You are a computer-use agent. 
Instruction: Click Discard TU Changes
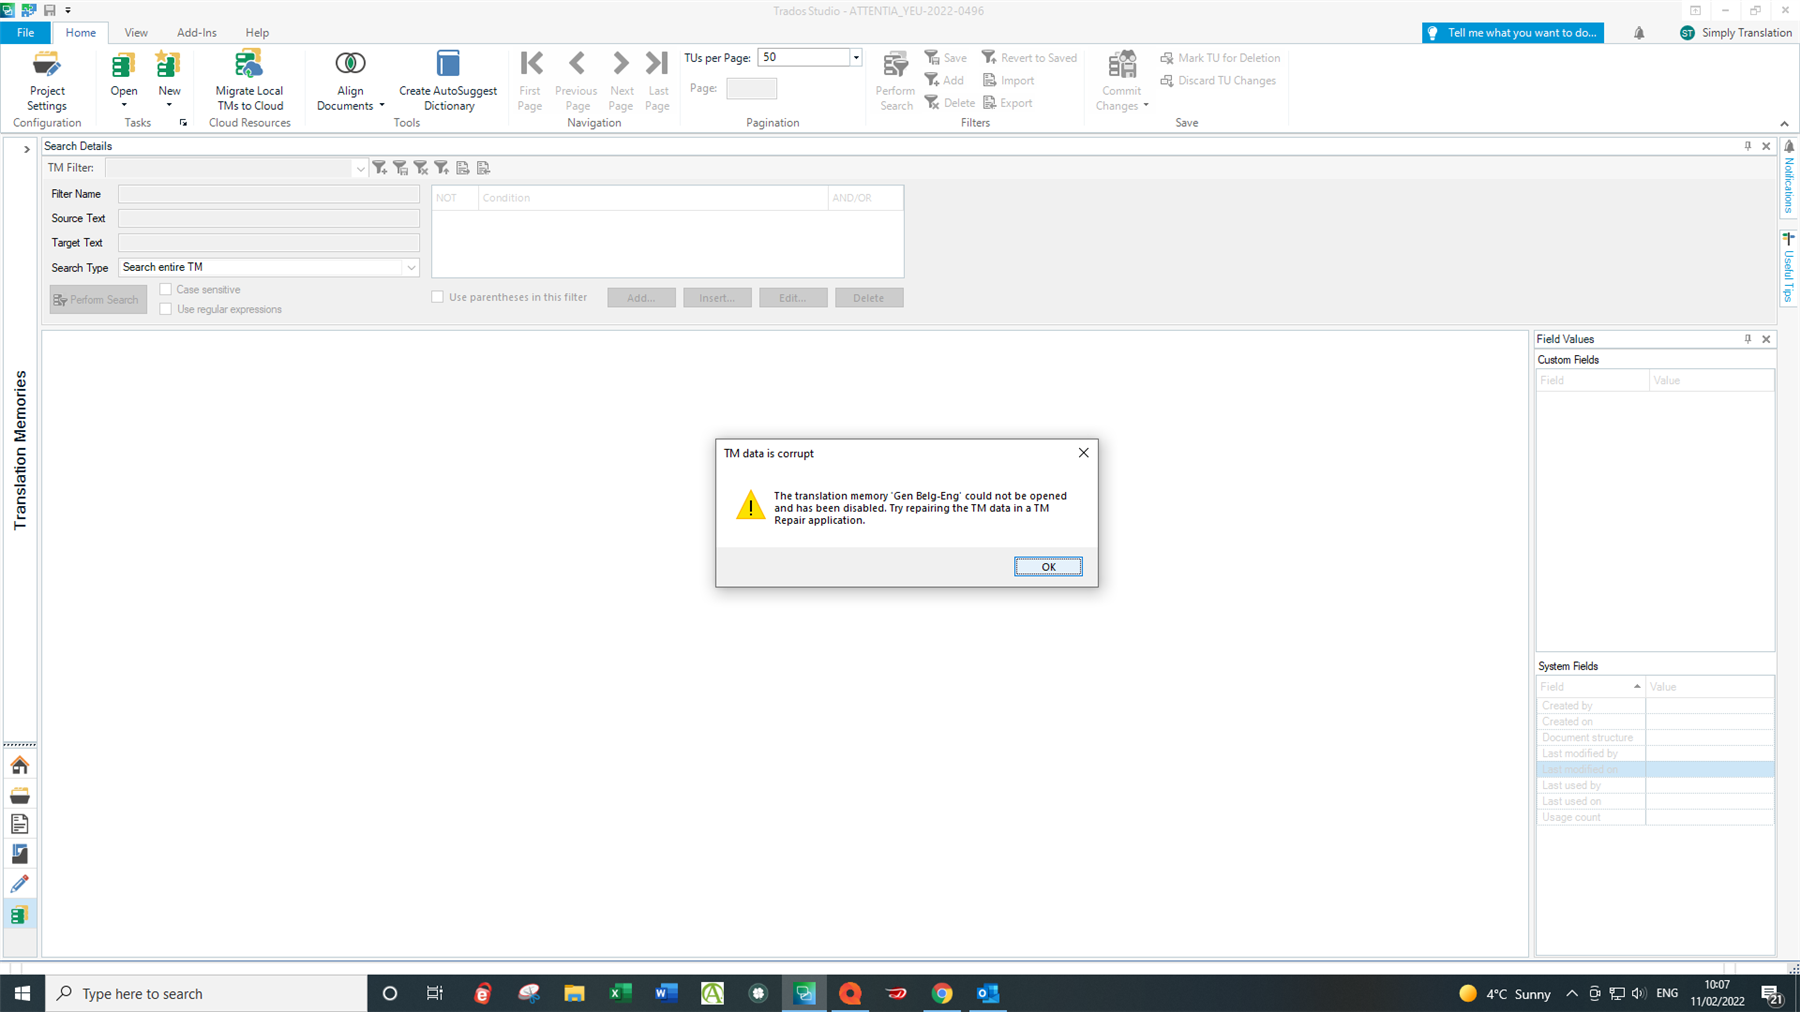pos(1218,80)
